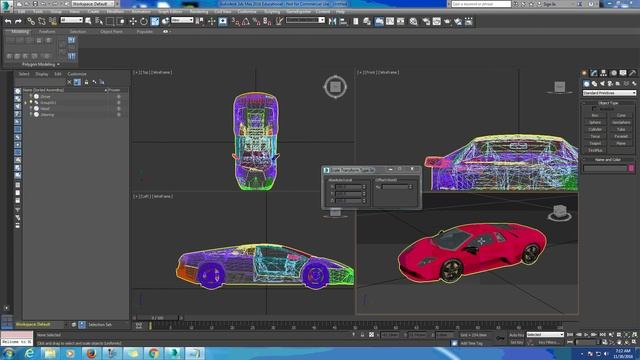Toggle lock icon in scene explorer toolbar
640x360 pixels.
[86, 82]
